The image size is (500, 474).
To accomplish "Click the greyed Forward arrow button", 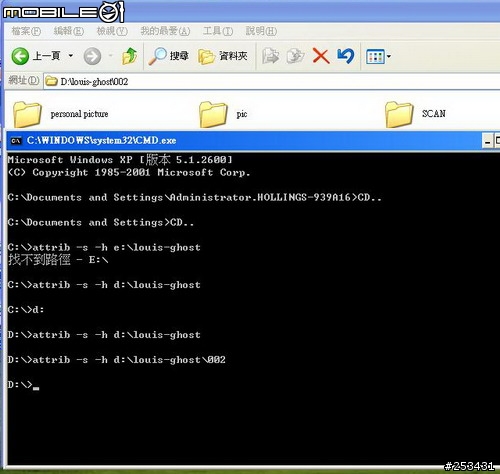I will point(92,56).
